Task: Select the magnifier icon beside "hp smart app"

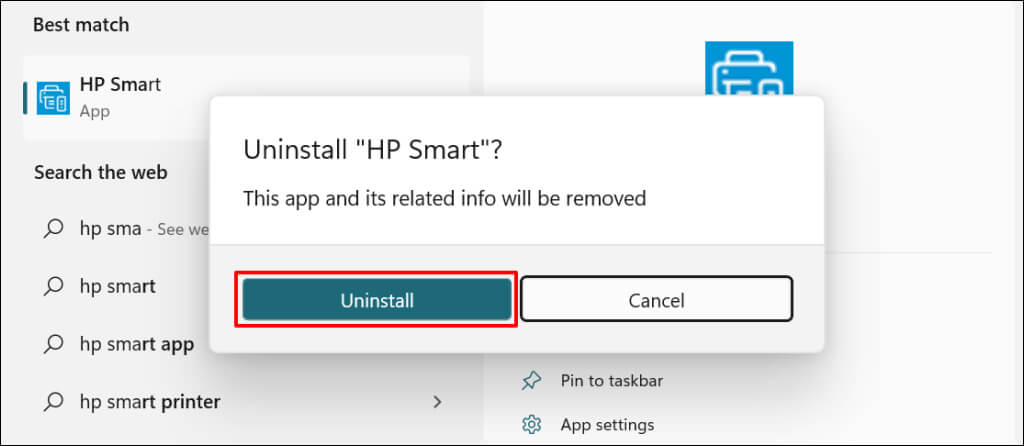Action: (x=52, y=344)
